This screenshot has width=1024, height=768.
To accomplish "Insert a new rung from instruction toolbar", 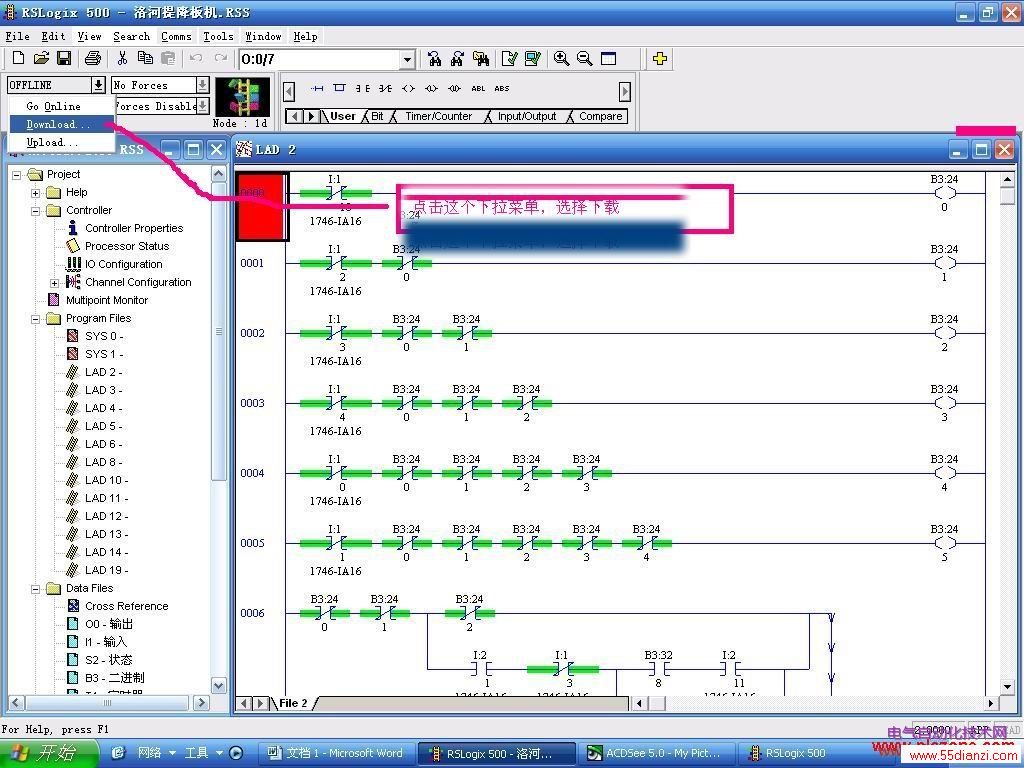I will click(x=317, y=88).
